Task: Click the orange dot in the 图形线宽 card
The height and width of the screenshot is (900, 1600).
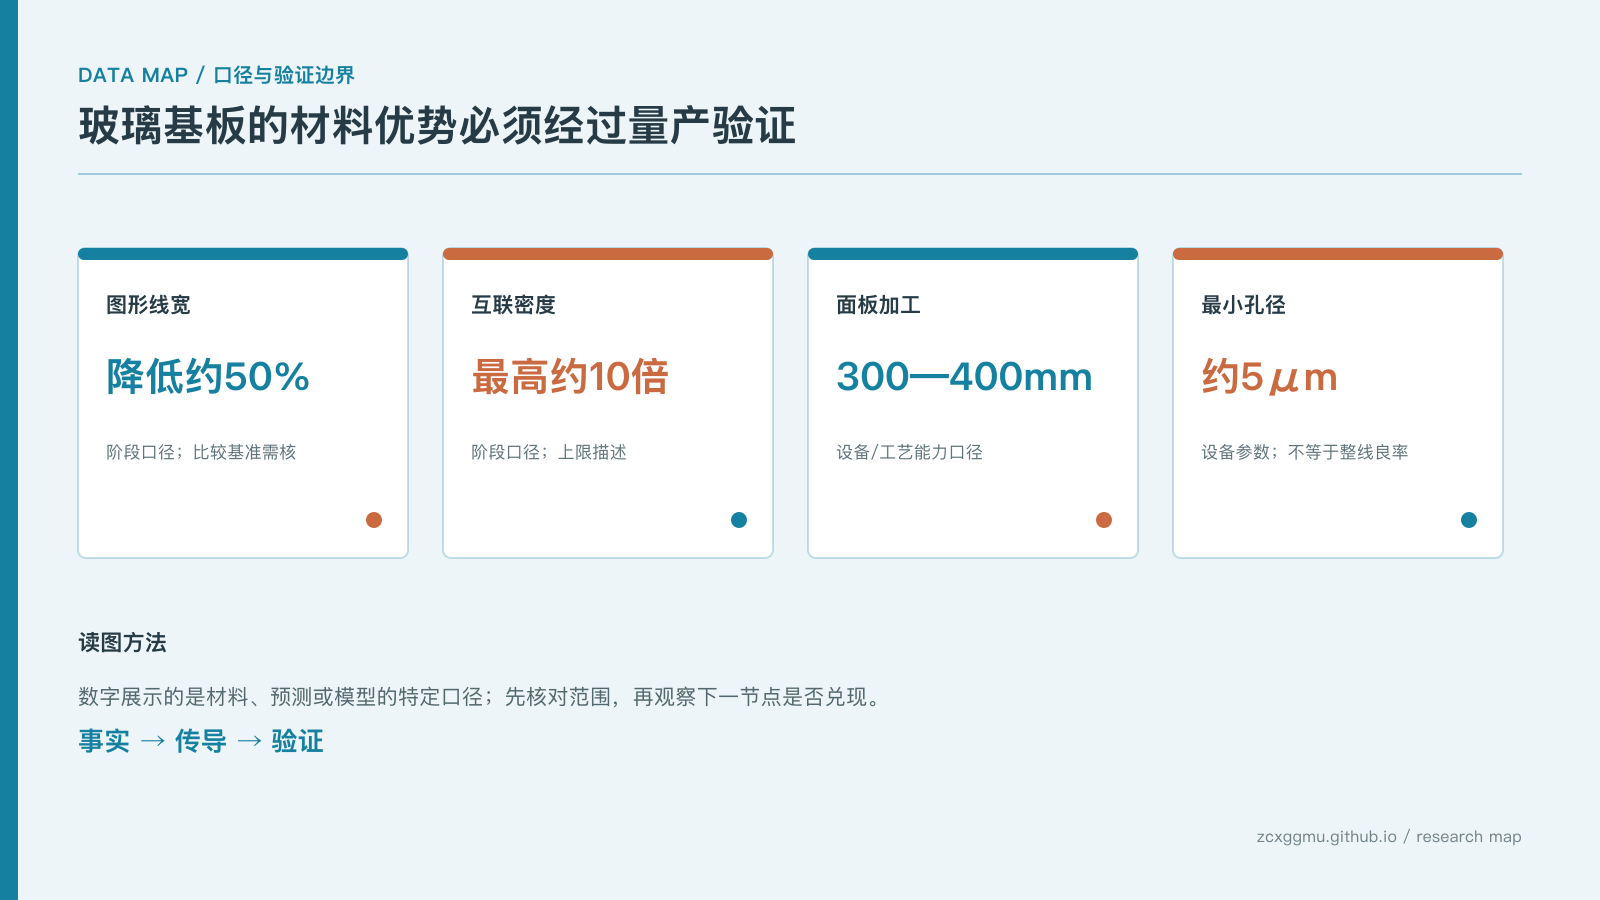Action: [374, 520]
